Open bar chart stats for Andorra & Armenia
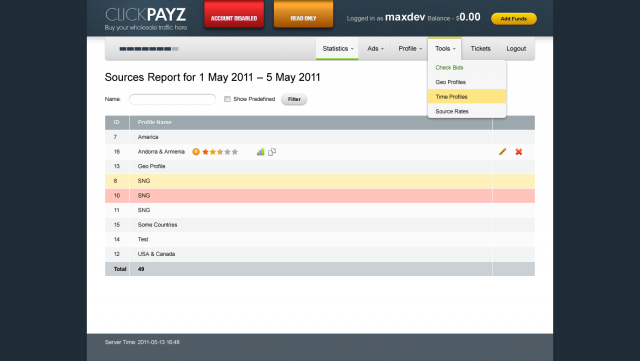Viewport: 640px width, 361px height. click(260, 152)
